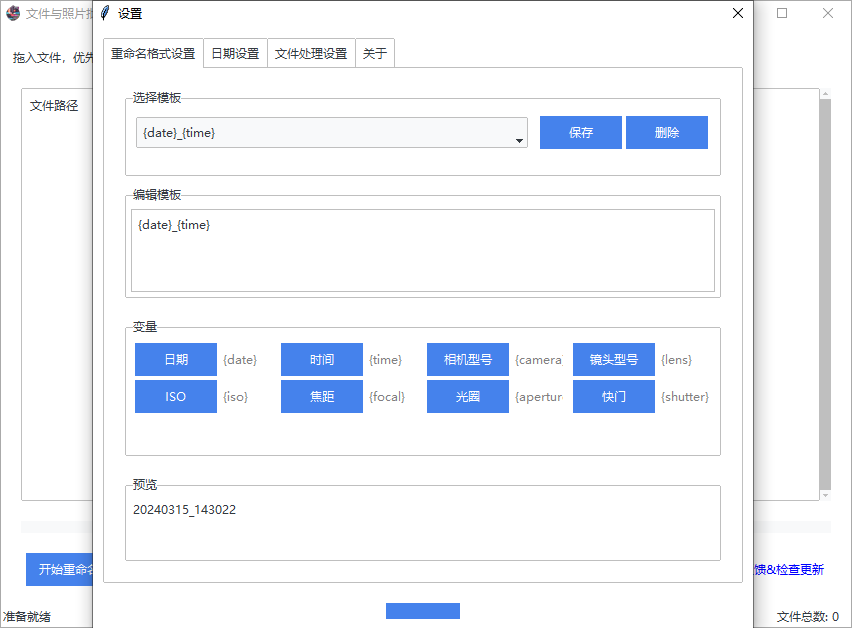Image resolution: width=852 pixels, height=628 pixels.
Task: Insert the 光圈 aperture variable
Action: coord(467,396)
